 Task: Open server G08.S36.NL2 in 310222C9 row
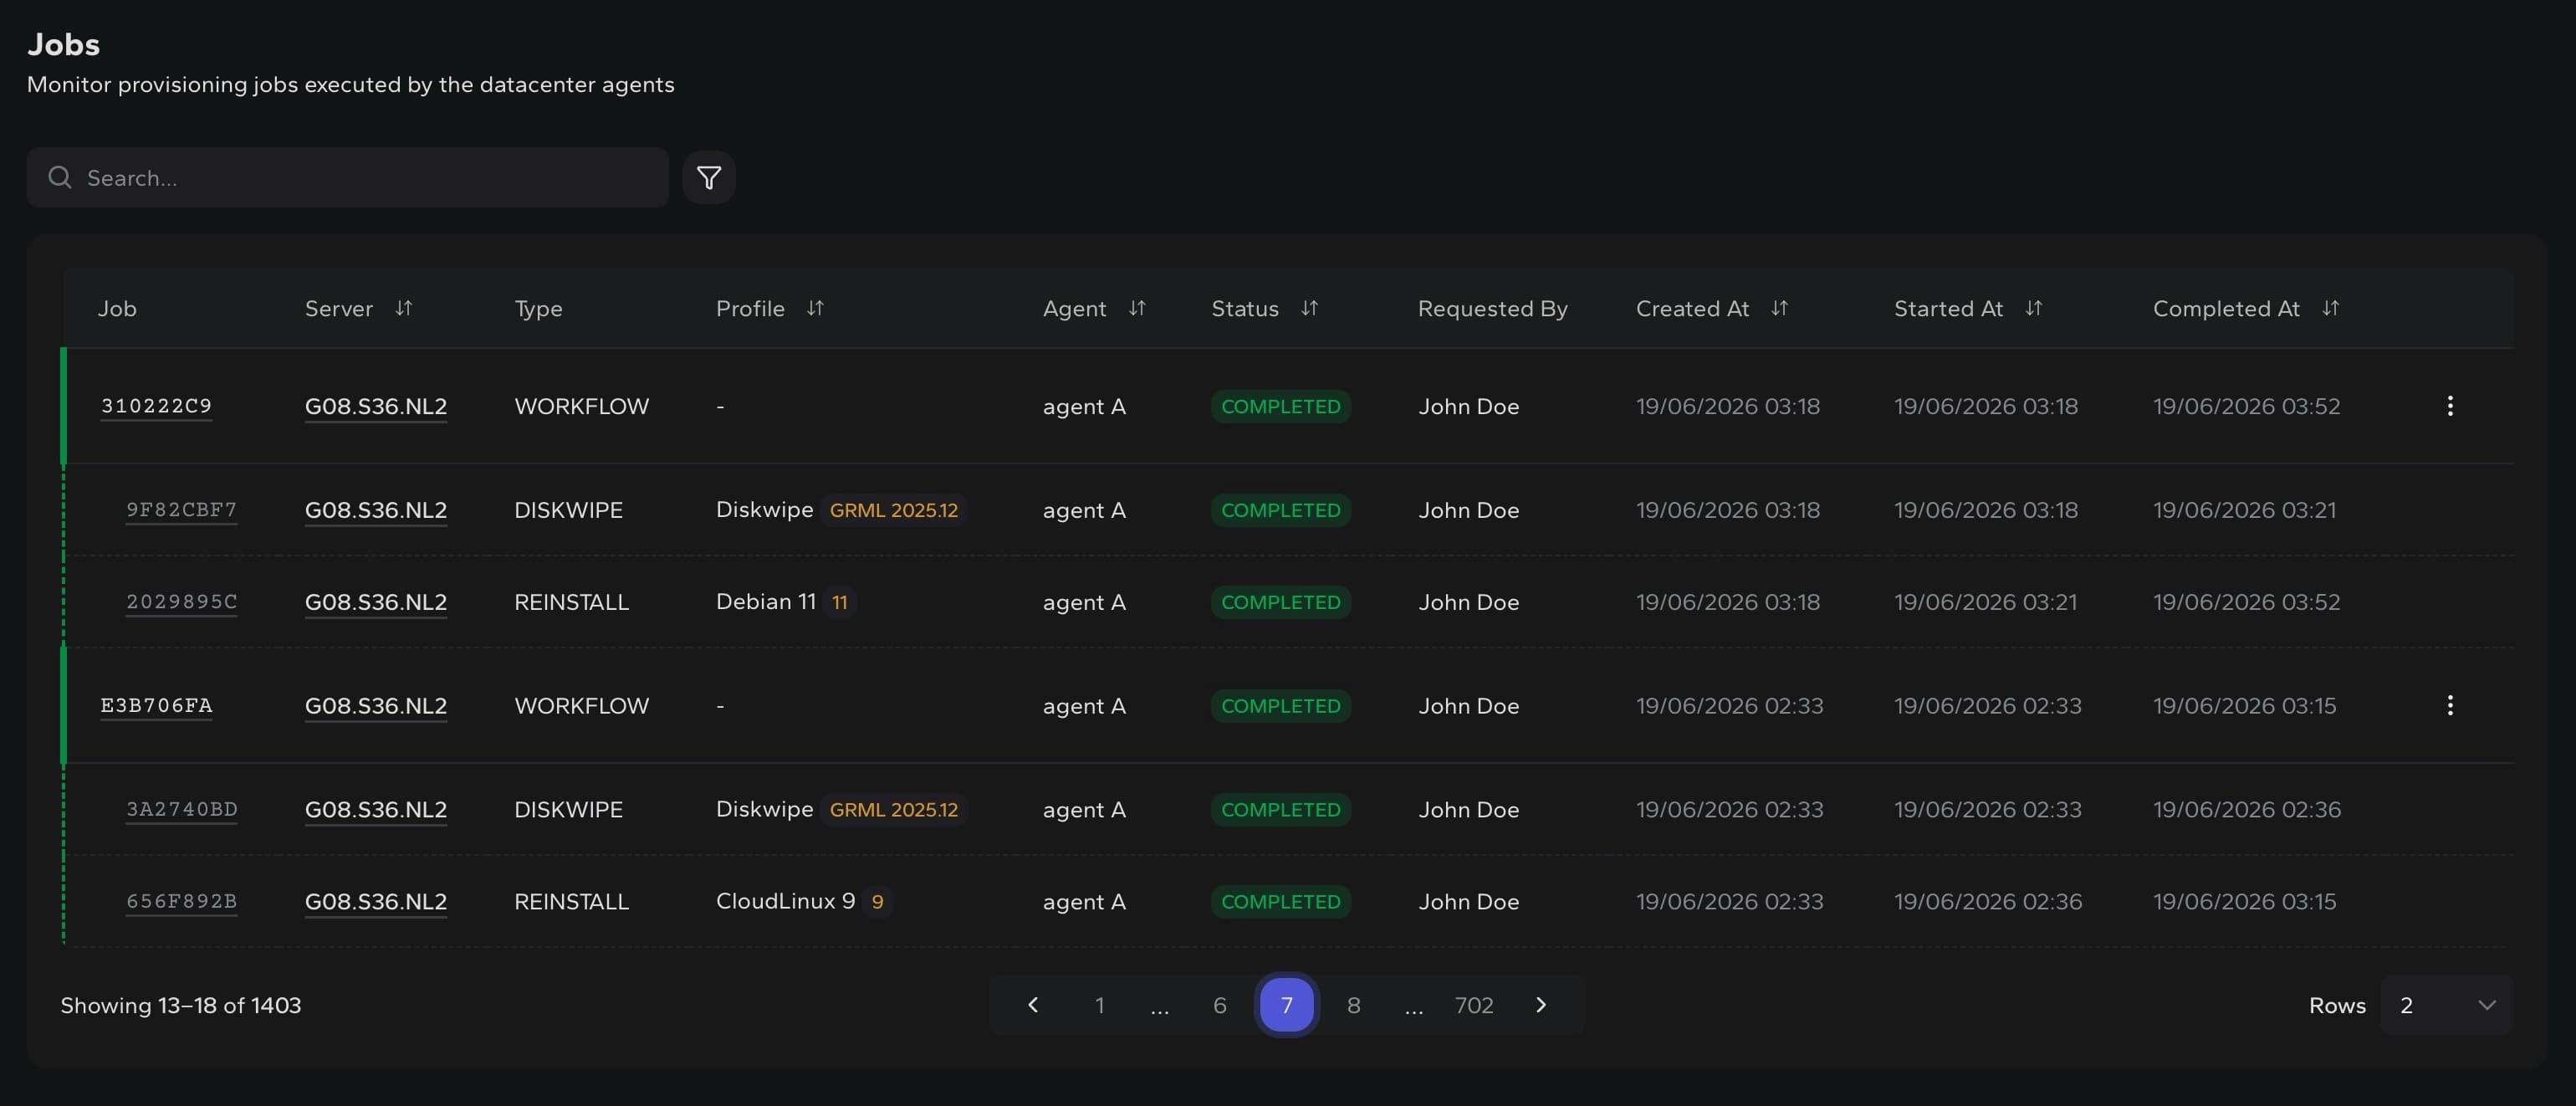(376, 407)
